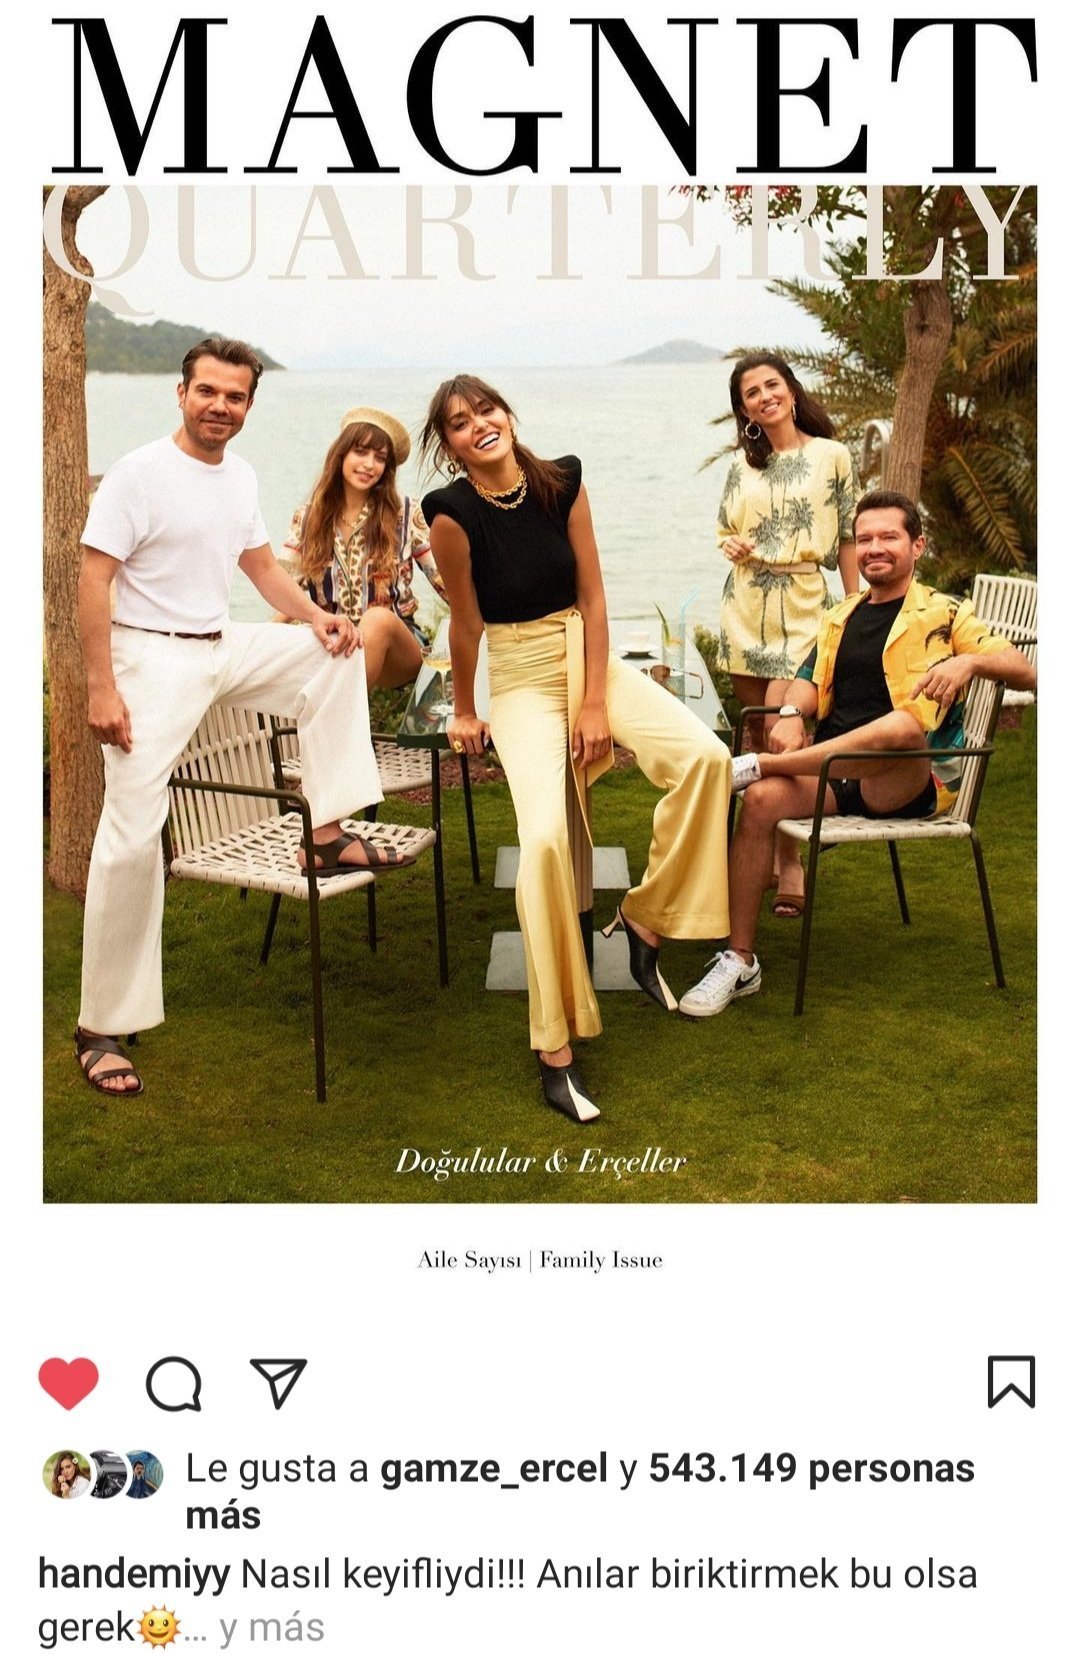The height and width of the screenshot is (1654, 1080).
Task: Open the third liker's profile avatar
Action: coord(142,1473)
